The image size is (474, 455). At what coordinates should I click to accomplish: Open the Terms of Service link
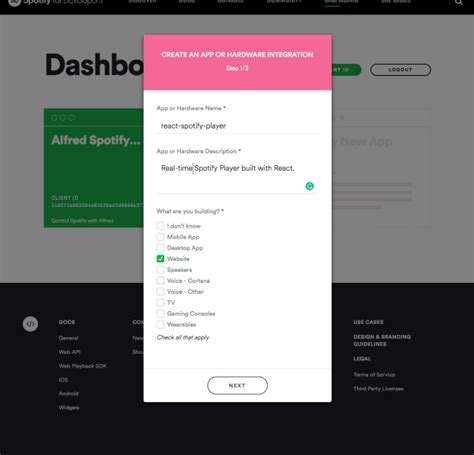point(374,375)
